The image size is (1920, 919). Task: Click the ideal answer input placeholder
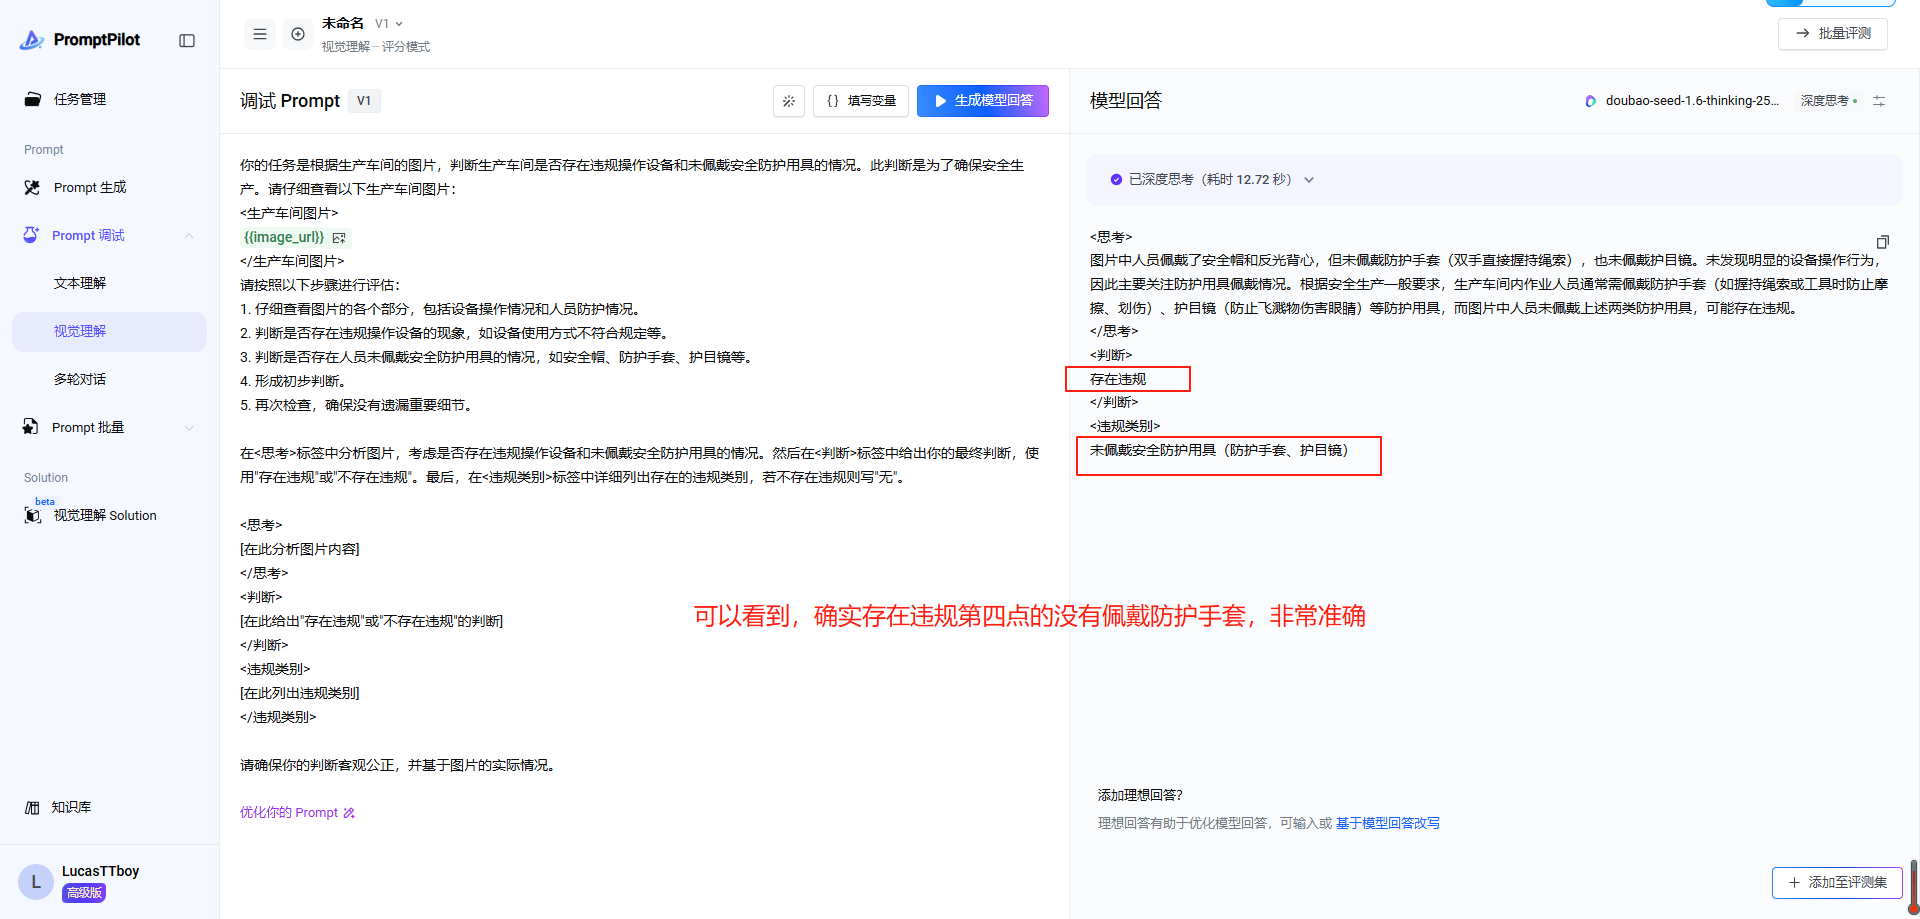point(1215,824)
